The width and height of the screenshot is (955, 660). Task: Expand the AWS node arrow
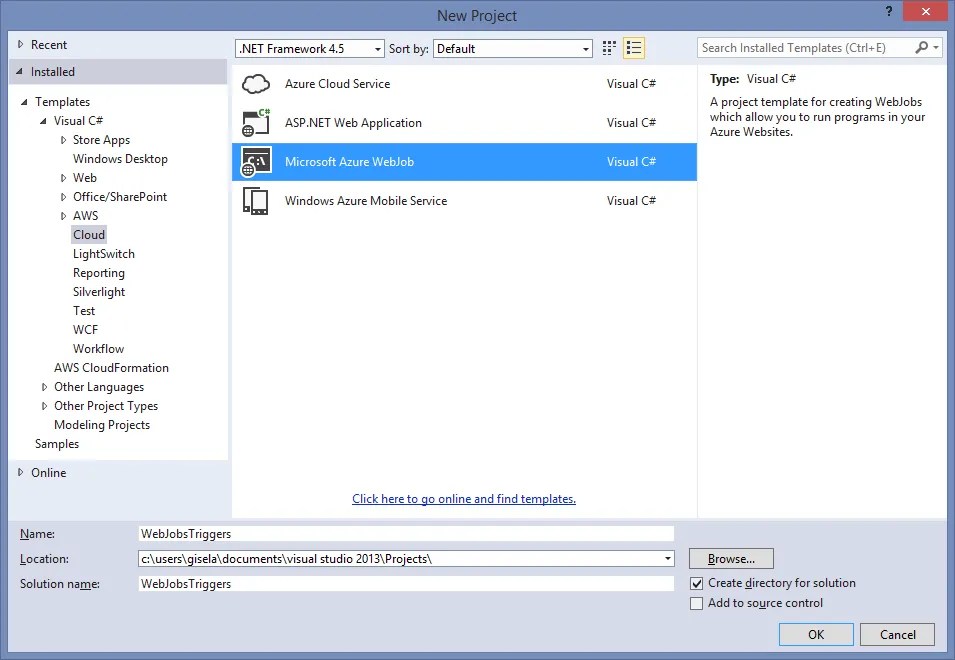[x=63, y=216]
